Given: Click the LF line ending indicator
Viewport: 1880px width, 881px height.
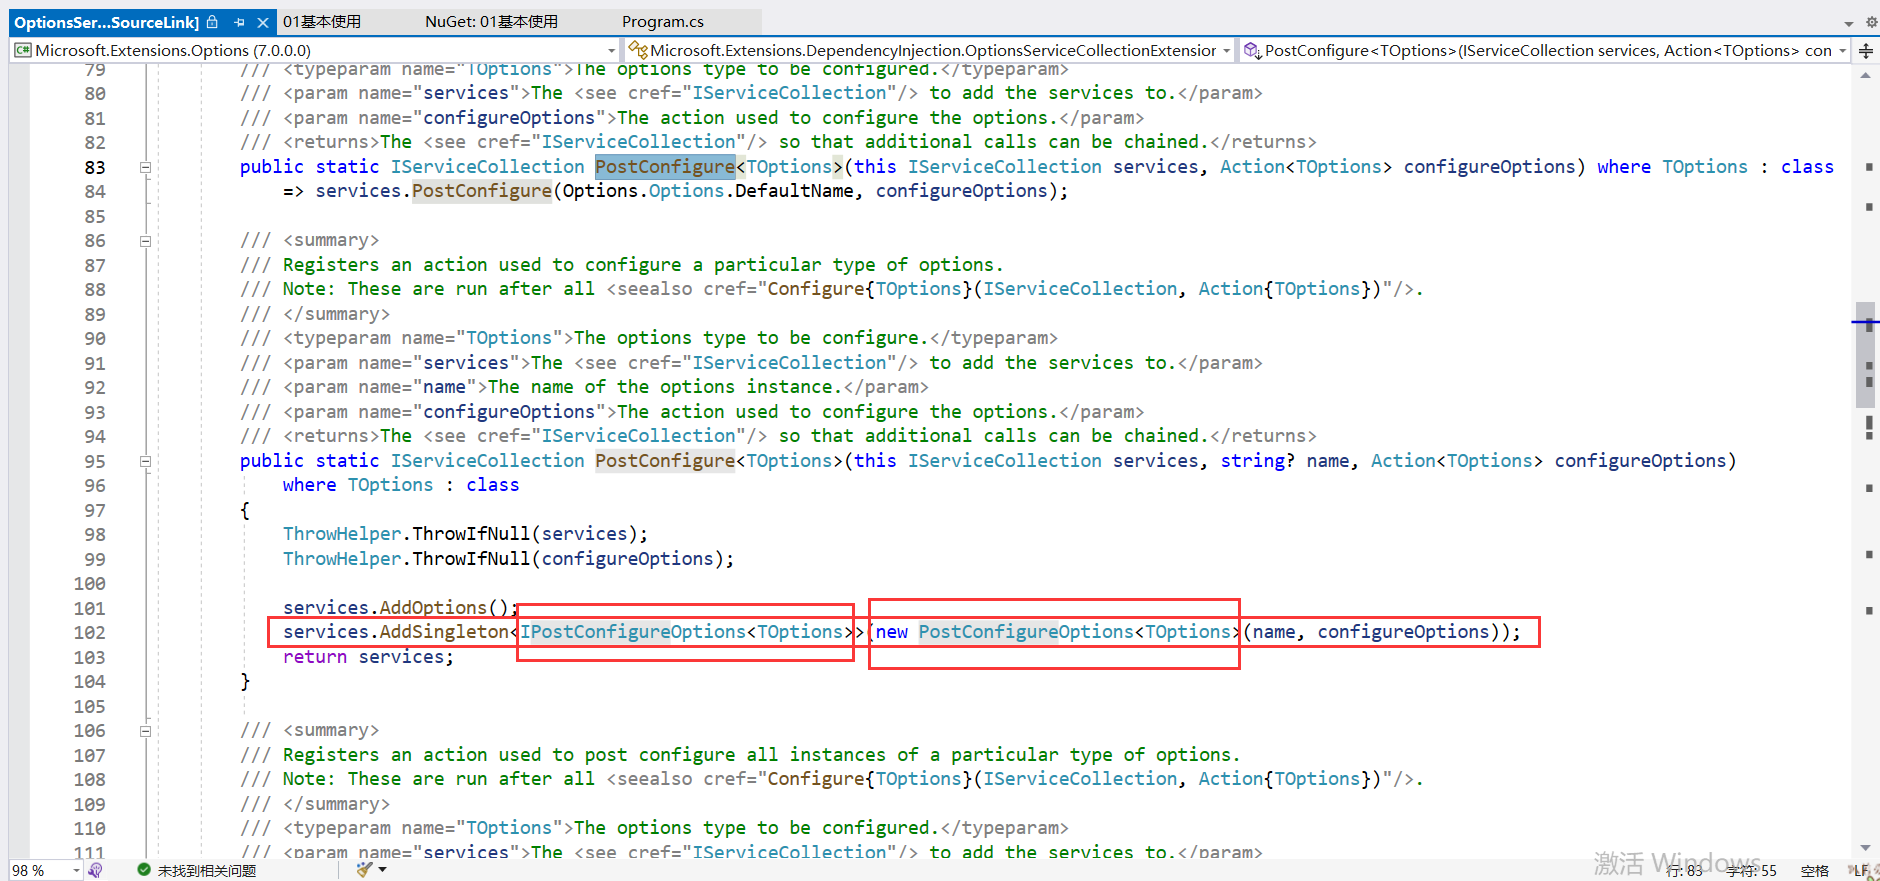Looking at the screenshot, I should coord(1861,871).
